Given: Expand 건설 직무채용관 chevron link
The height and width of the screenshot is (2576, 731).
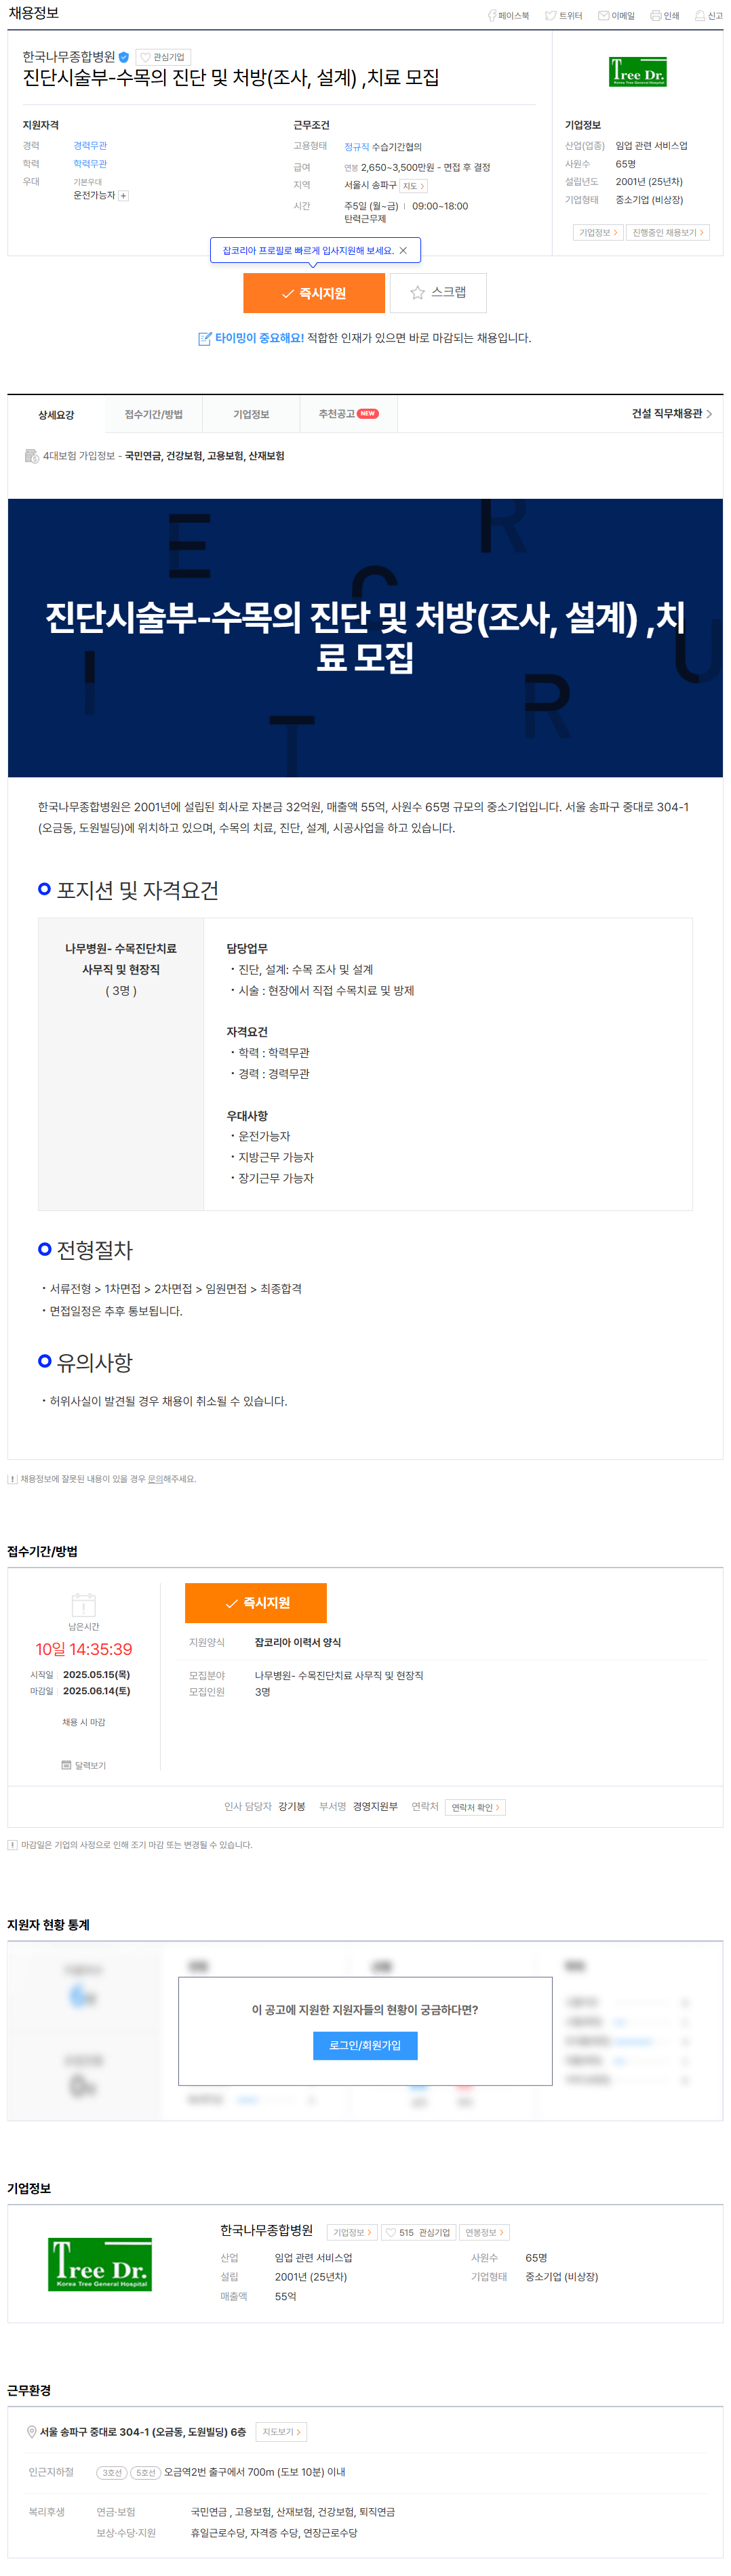Looking at the screenshot, I should click(671, 414).
